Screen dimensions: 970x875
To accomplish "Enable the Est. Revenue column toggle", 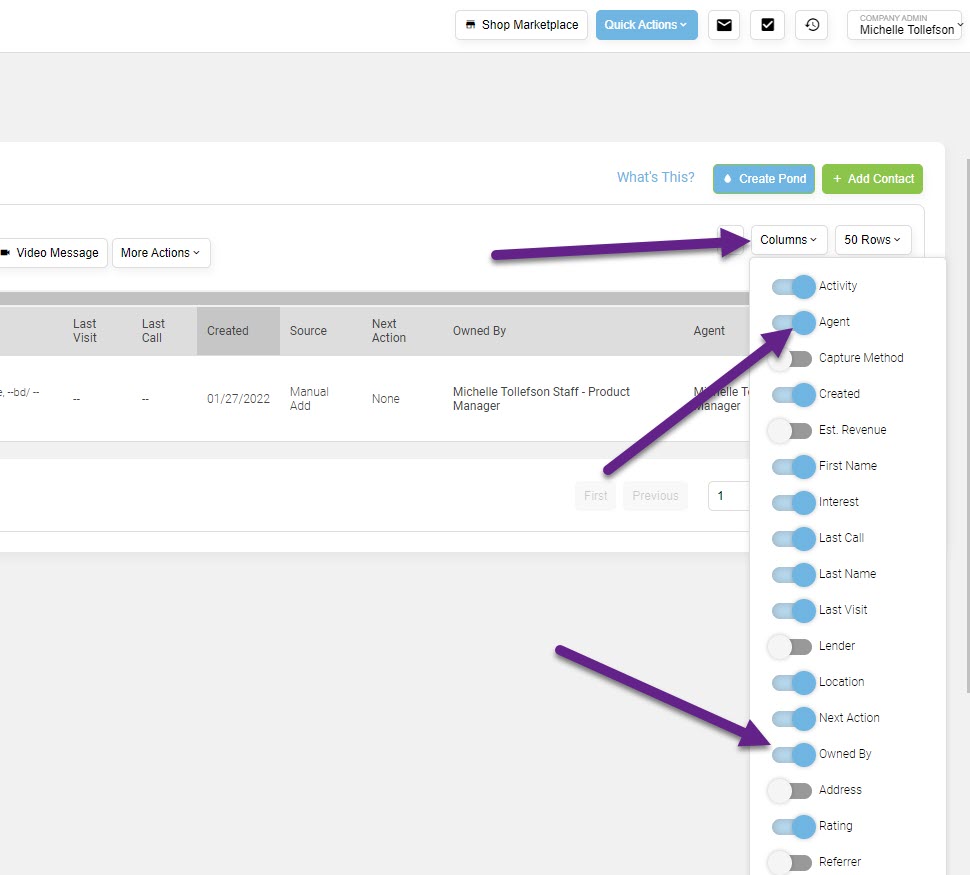I will [x=792, y=430].
